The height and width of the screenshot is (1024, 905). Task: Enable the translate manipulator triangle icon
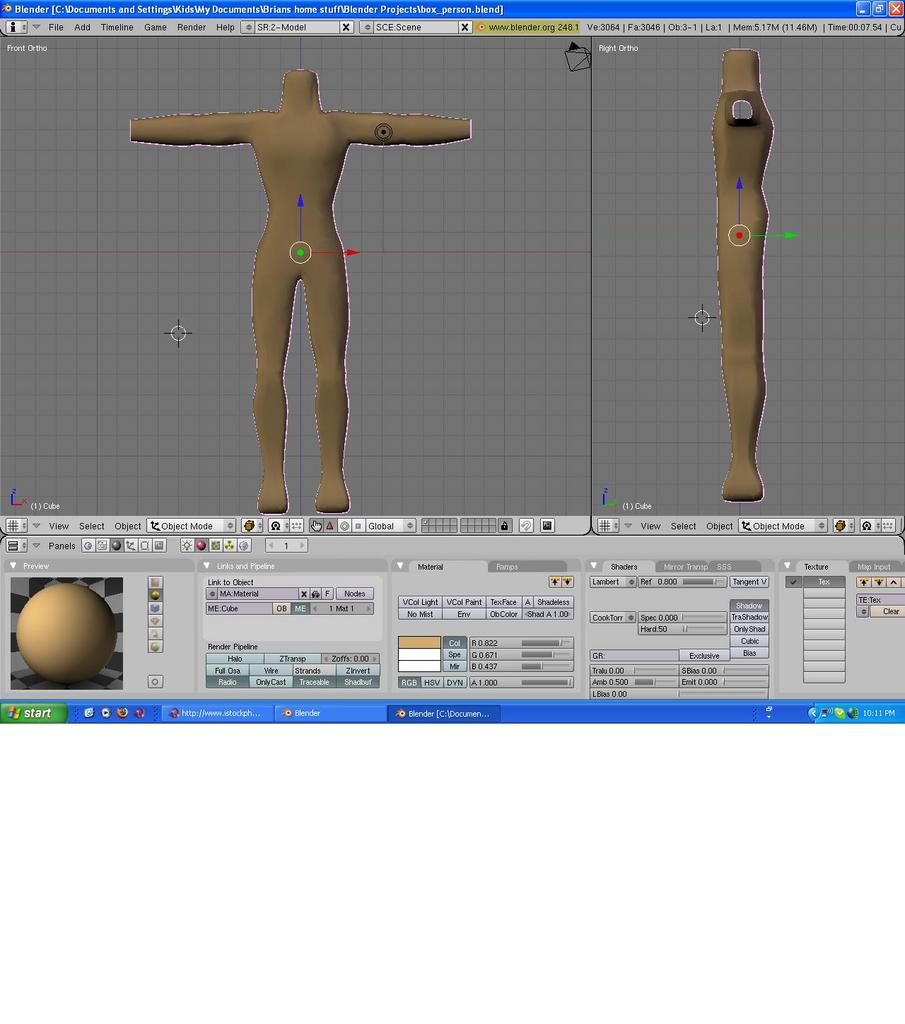click(330, 526)
